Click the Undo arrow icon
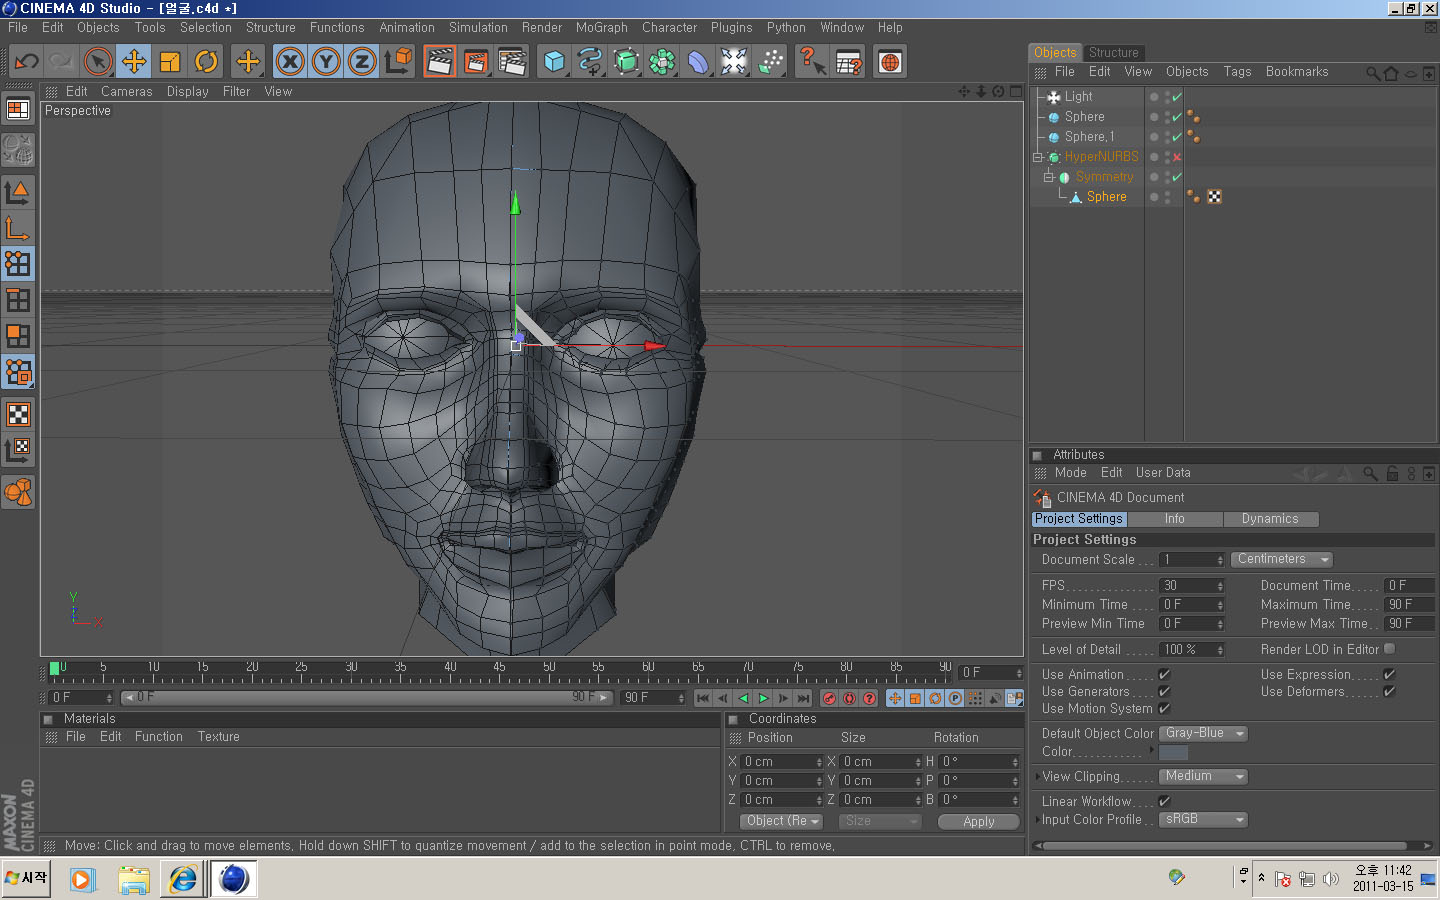 click(26, 62)
